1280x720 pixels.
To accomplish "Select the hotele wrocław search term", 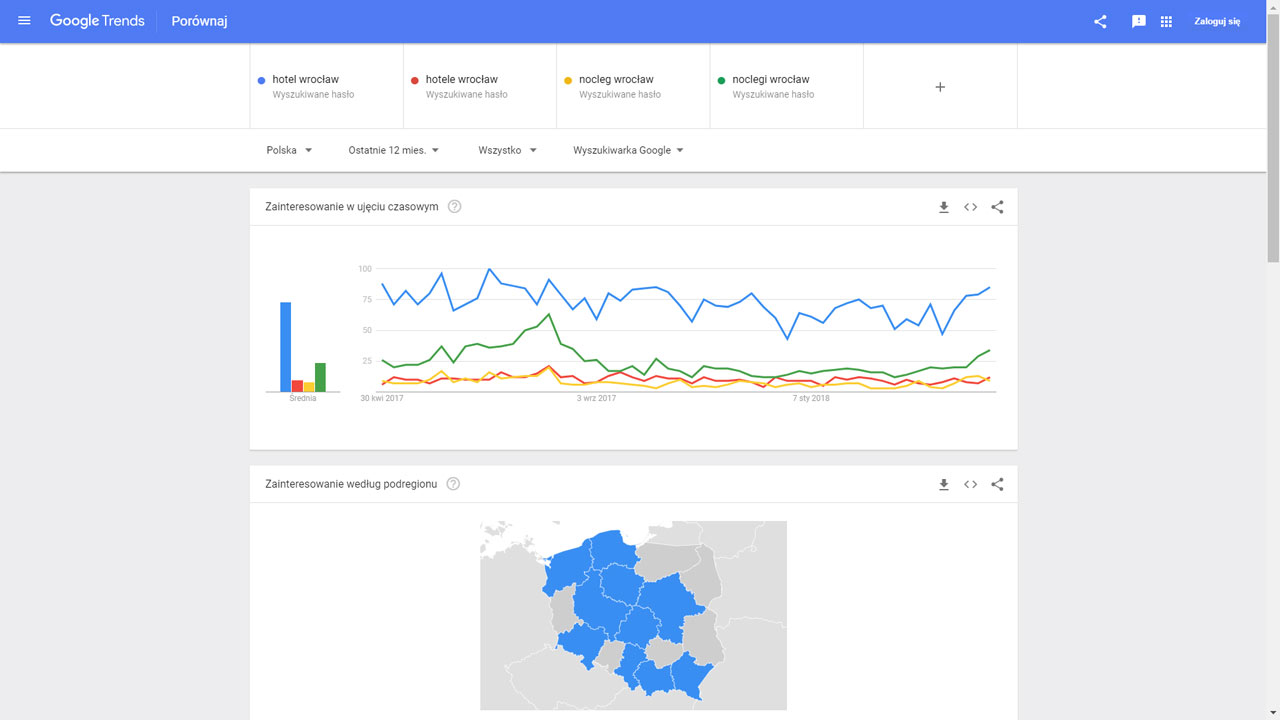I will pos(480,86).
